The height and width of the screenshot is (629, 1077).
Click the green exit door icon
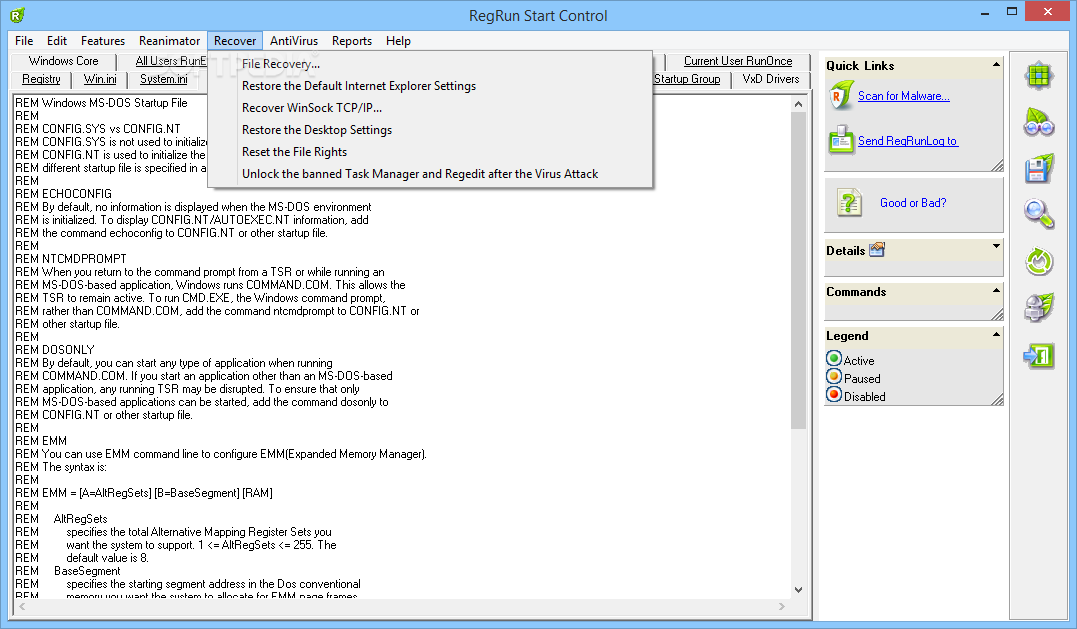[1039, 356]
